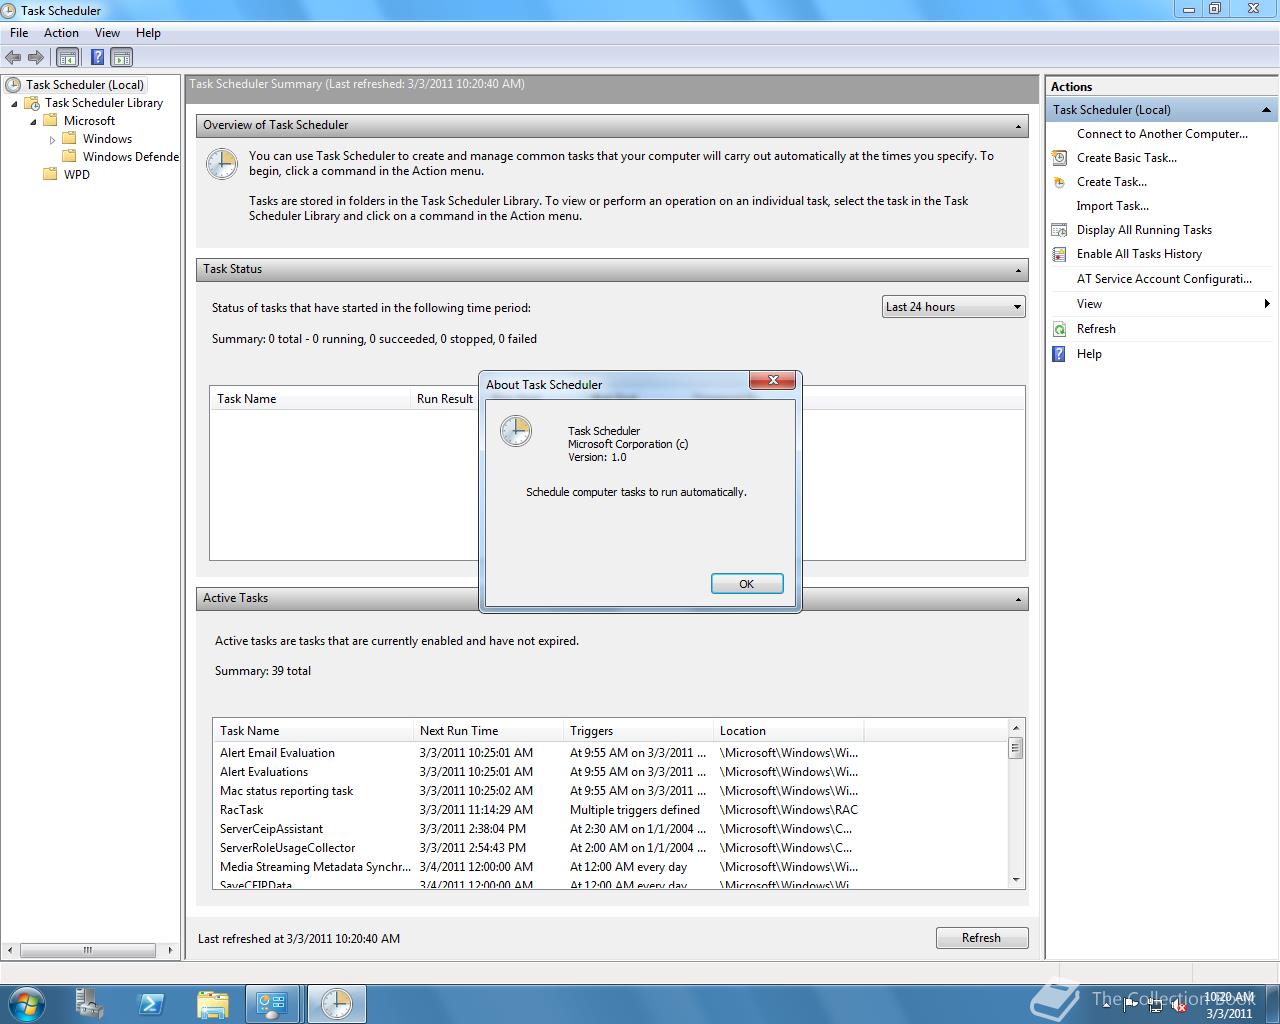Select the ServerRoleUsageCollector task row

[610, 848]
